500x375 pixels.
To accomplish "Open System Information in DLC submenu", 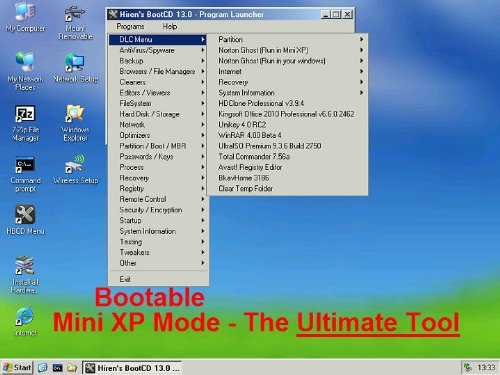I will coord(287,93).
